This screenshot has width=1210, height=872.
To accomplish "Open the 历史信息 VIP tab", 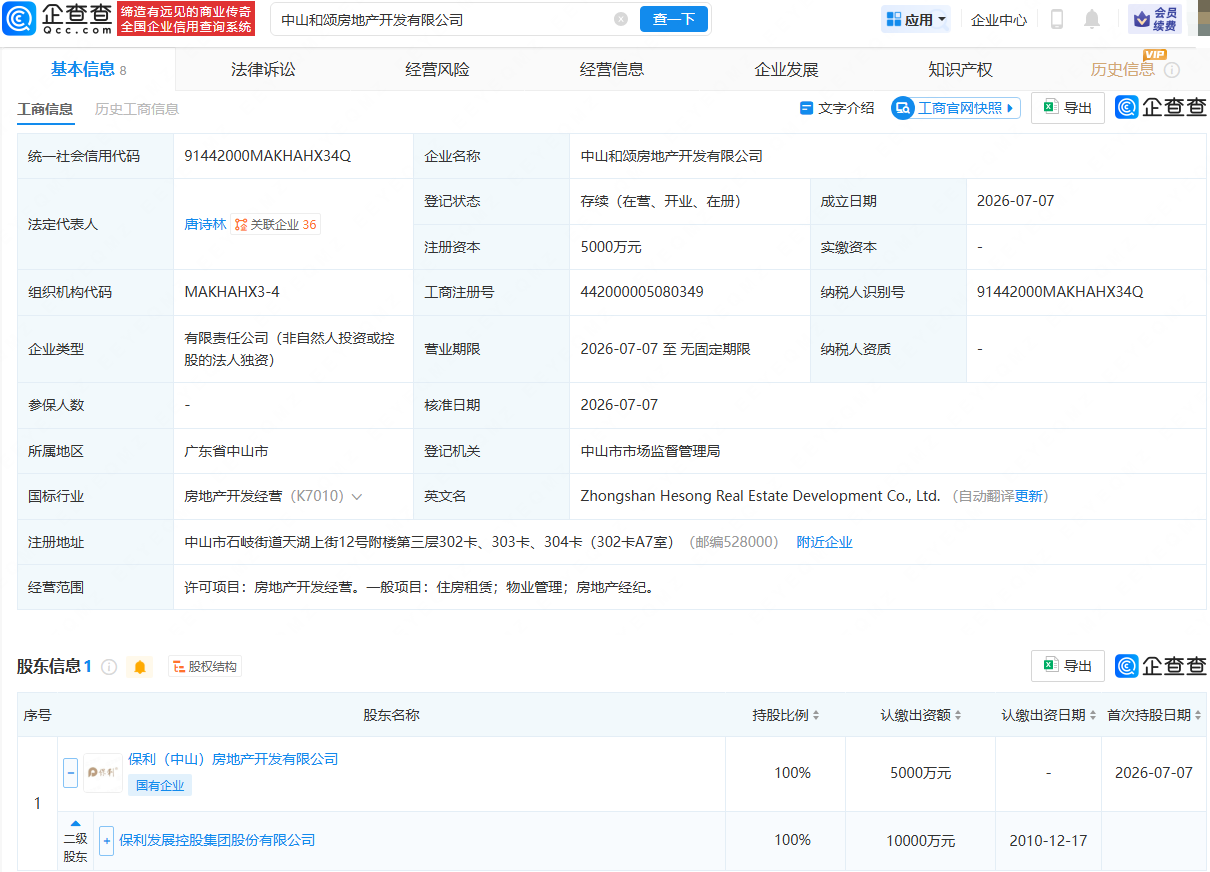I will [x=1123, y=69].
